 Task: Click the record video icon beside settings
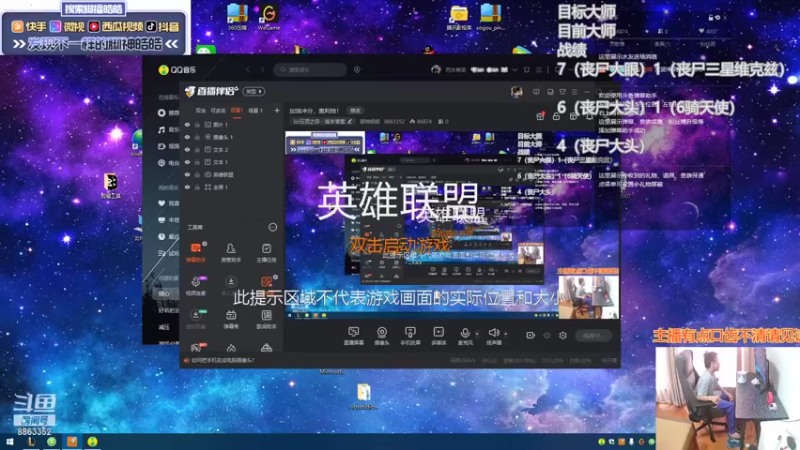531,335
